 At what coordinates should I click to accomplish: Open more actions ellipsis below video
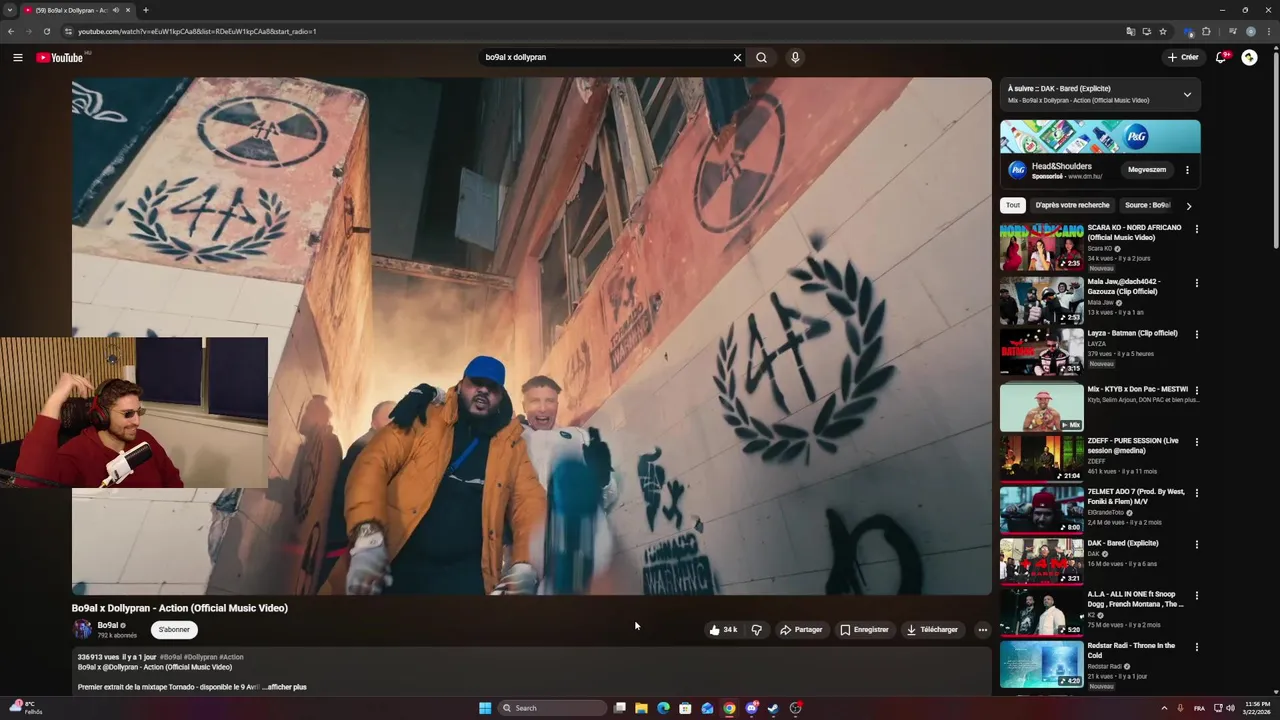click(982, 630)
